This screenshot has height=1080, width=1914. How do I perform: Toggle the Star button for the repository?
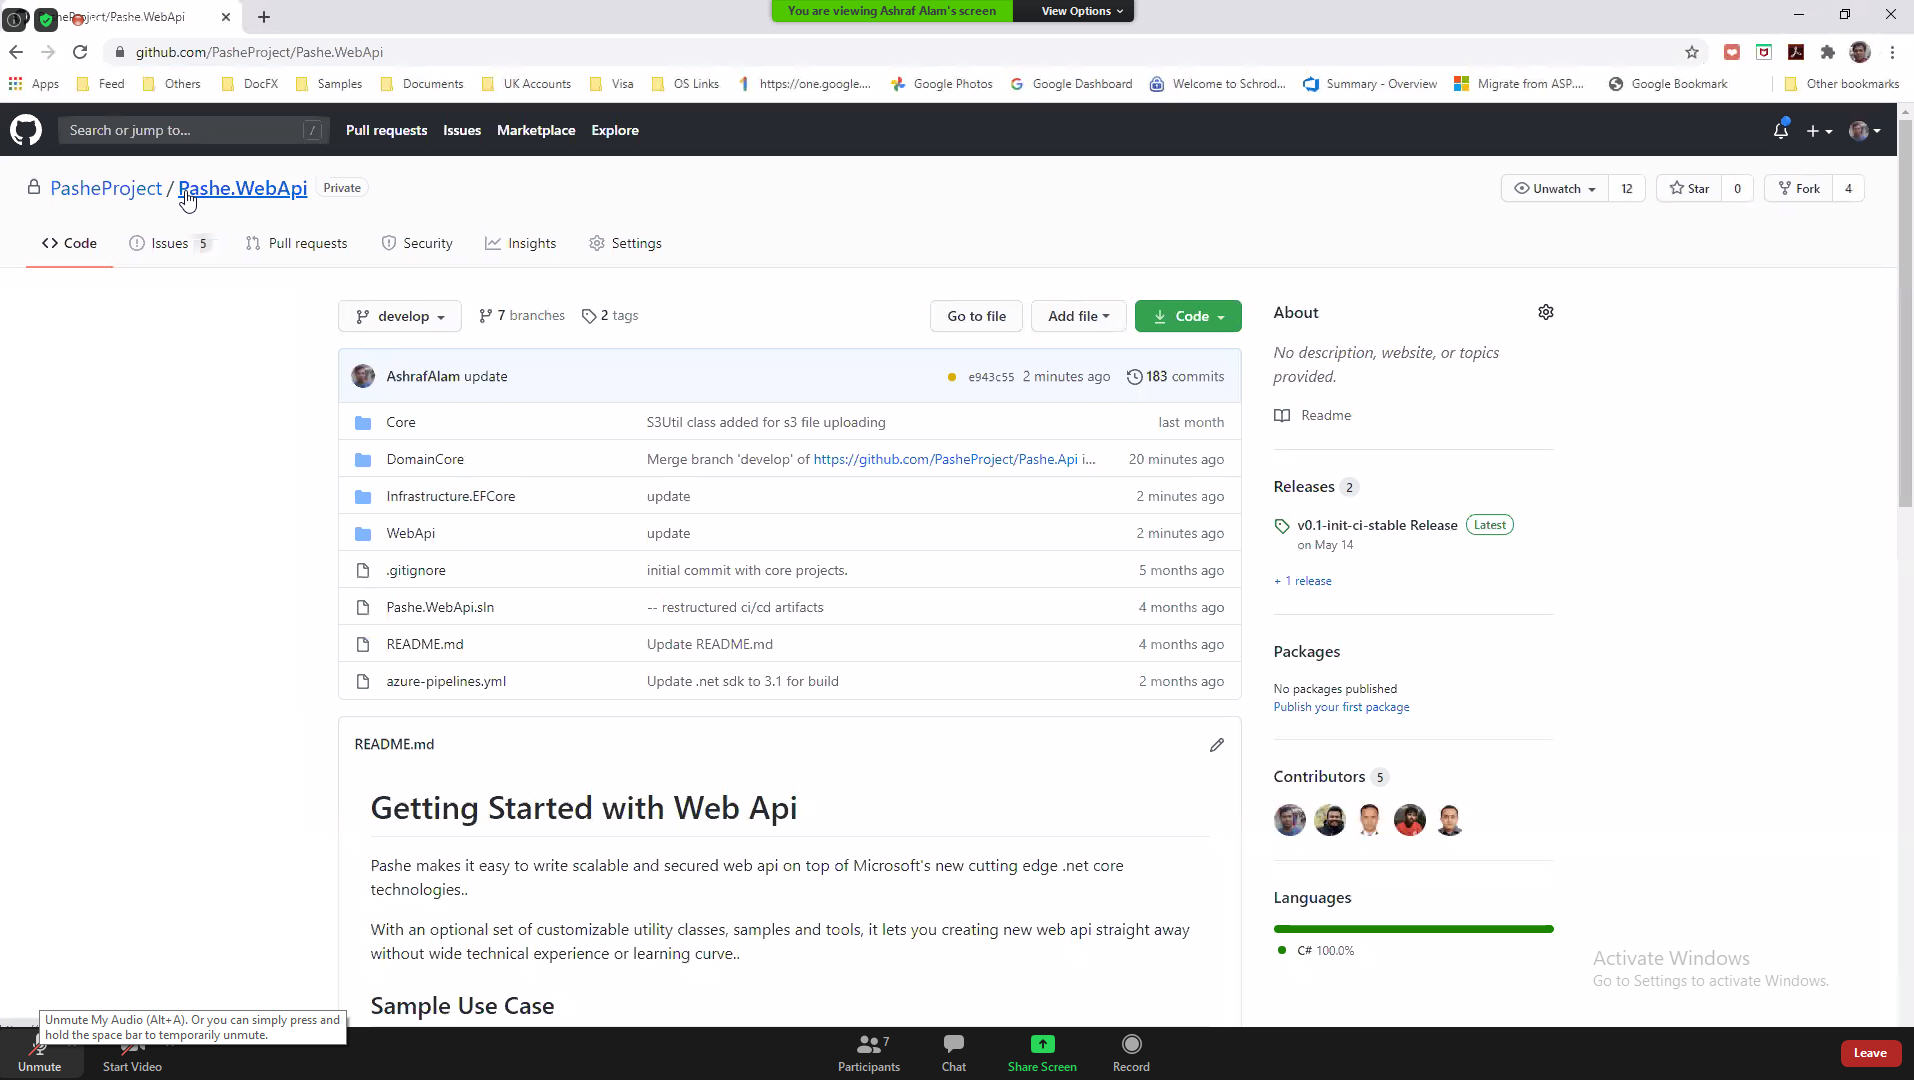tap(1689, 188)
